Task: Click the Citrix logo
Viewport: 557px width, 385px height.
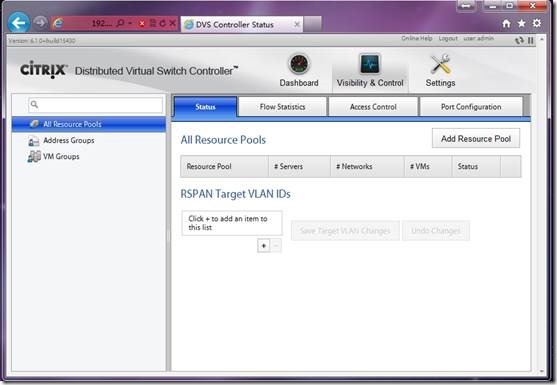Action: (x=43, y=69)
